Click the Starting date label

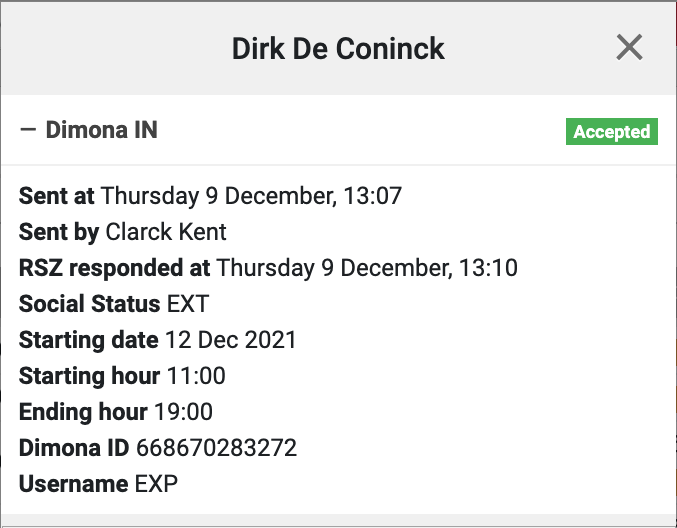88,340
